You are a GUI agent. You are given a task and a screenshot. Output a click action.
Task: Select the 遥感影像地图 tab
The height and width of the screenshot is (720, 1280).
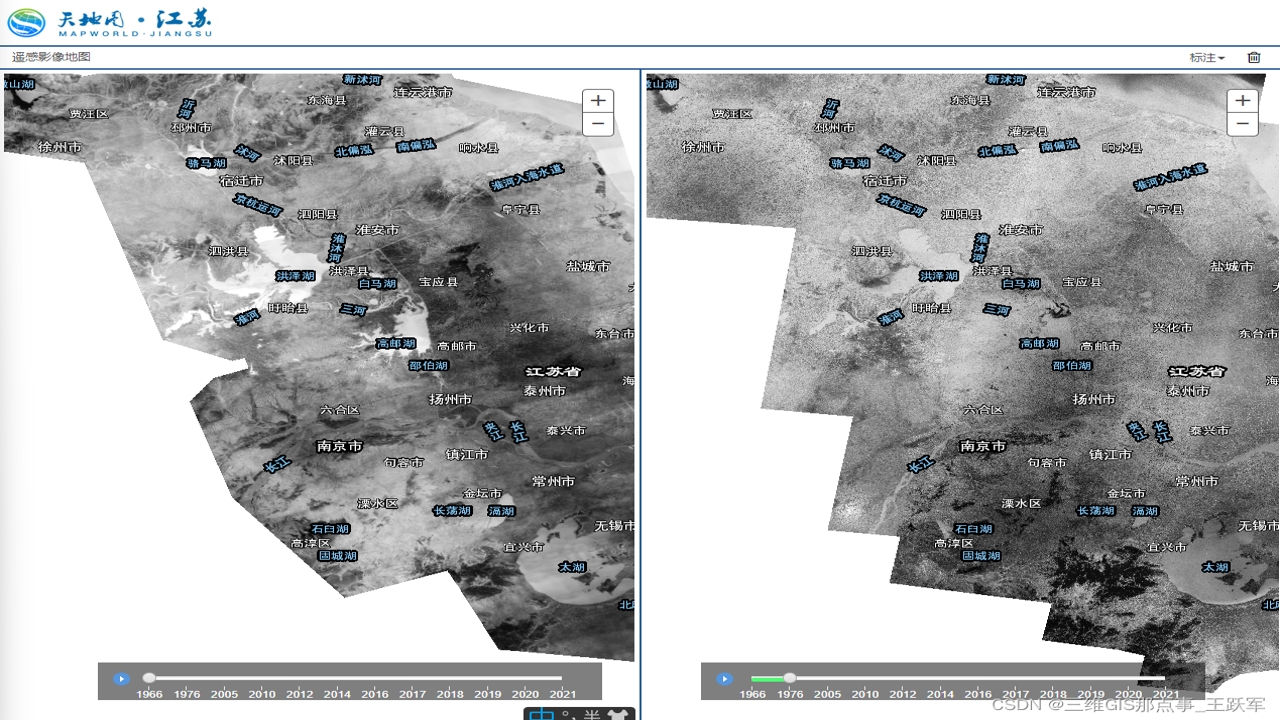[51, 57]
